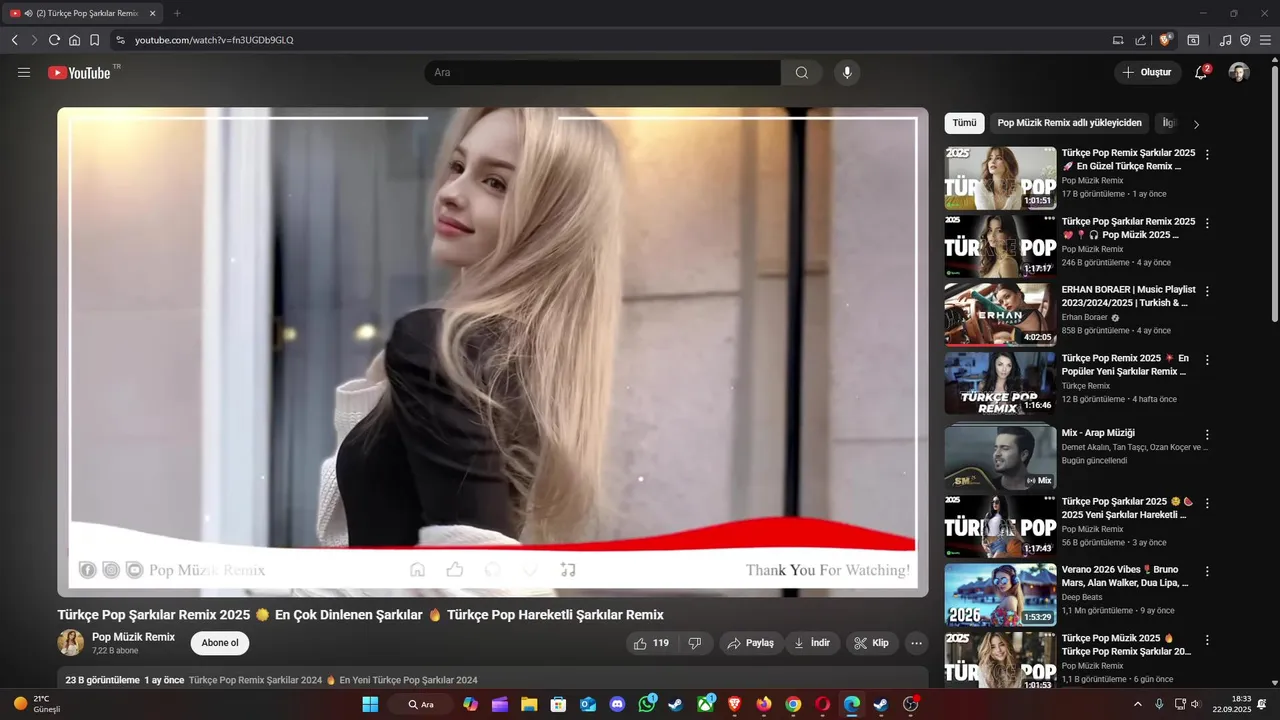Click the picture-in-picture address bar icon

point(1118,40)
